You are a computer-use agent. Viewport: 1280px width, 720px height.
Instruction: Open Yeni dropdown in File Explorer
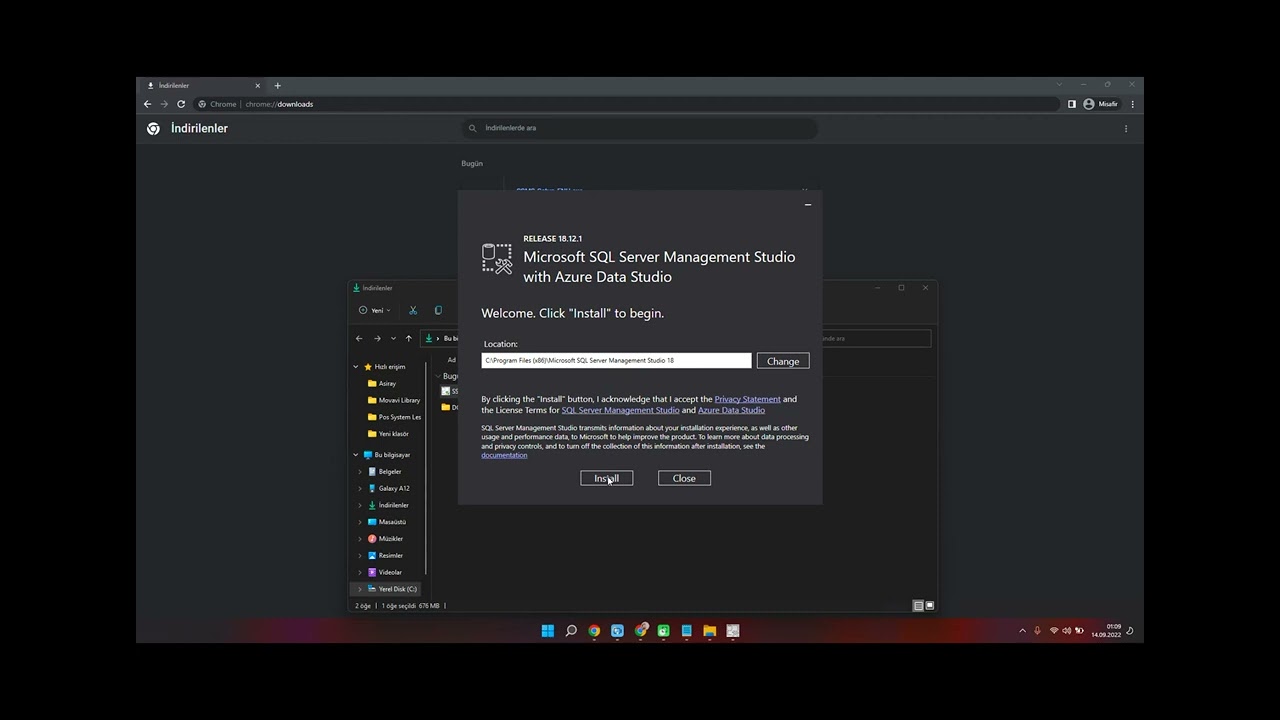[375, 310]
